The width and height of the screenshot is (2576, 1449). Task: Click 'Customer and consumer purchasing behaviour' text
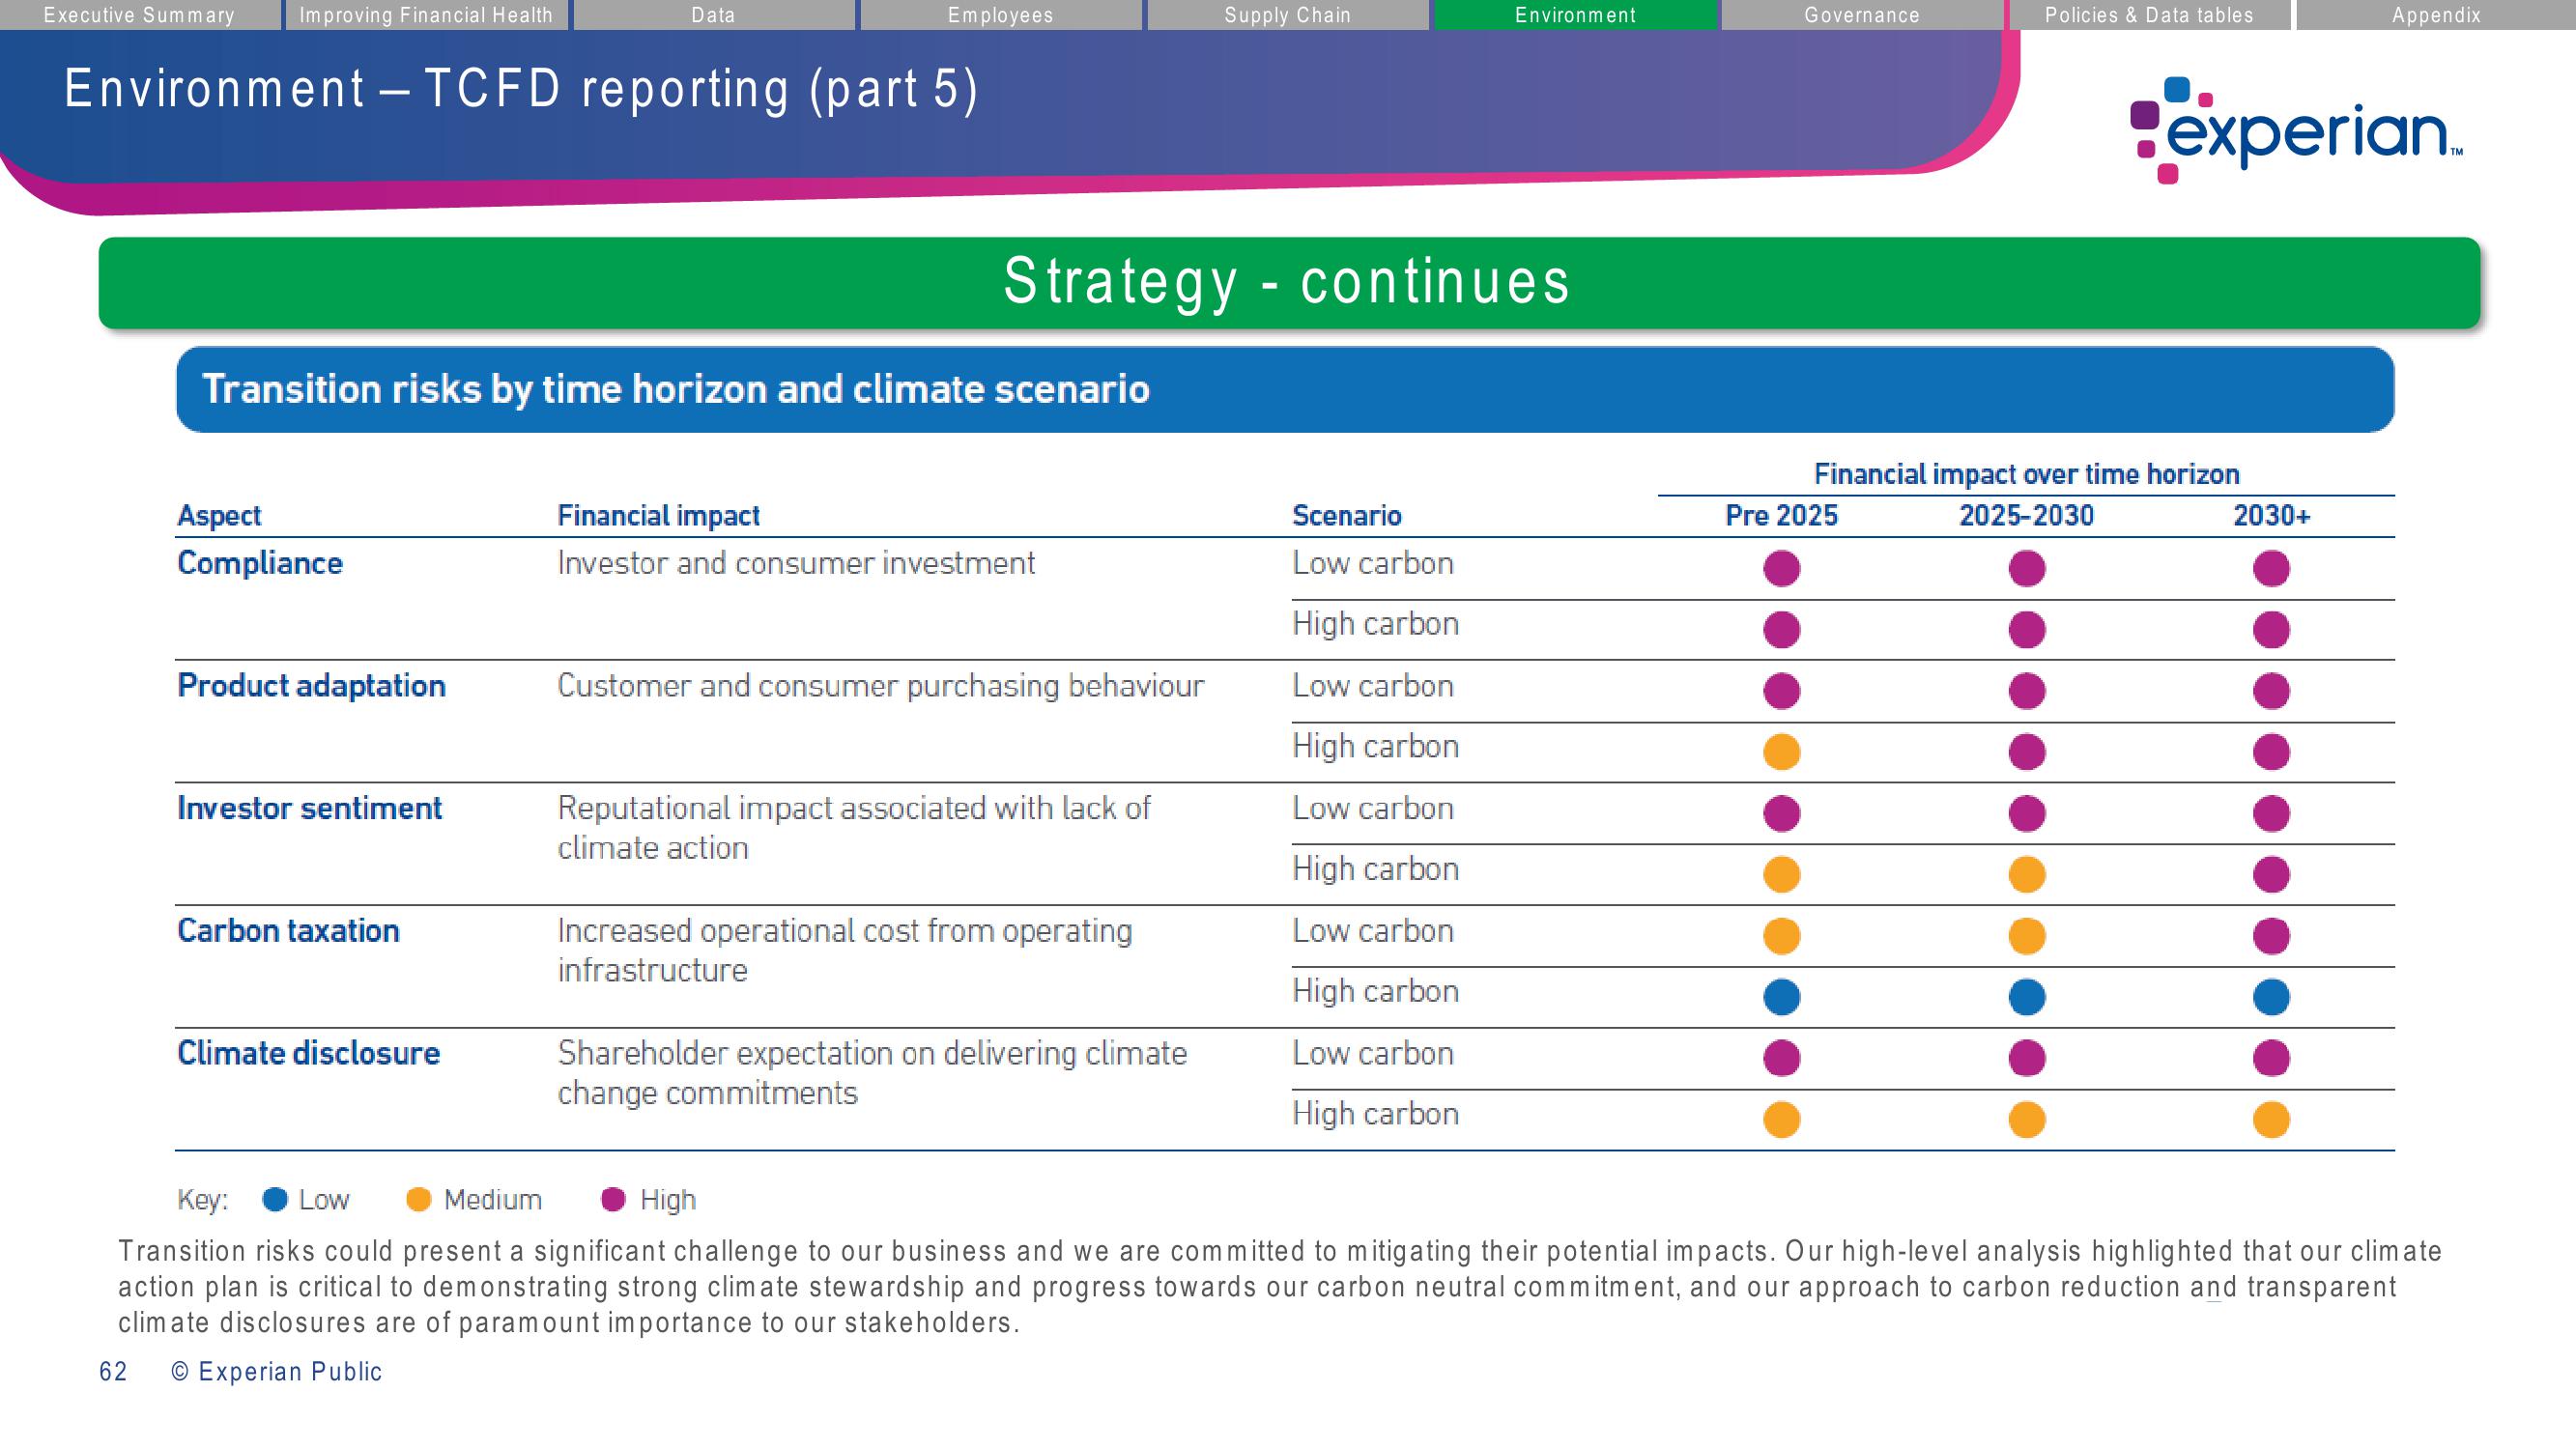coord(880,686)
